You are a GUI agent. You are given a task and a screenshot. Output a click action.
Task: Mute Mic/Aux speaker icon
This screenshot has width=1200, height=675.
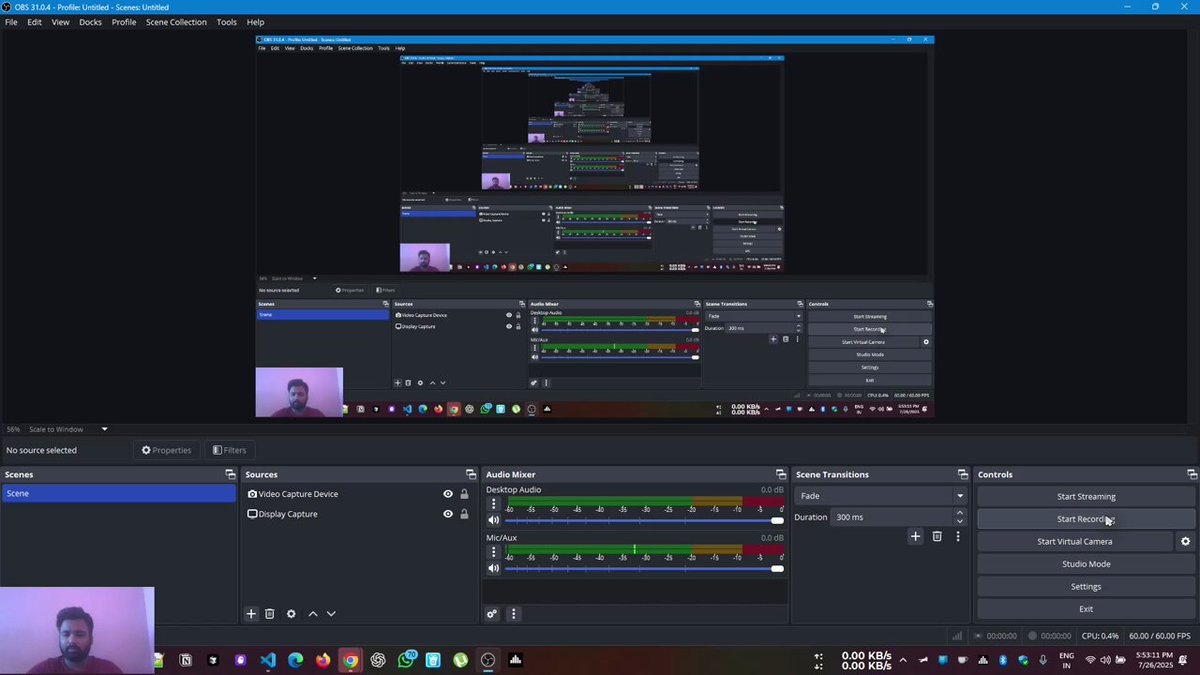click(493, 568)
